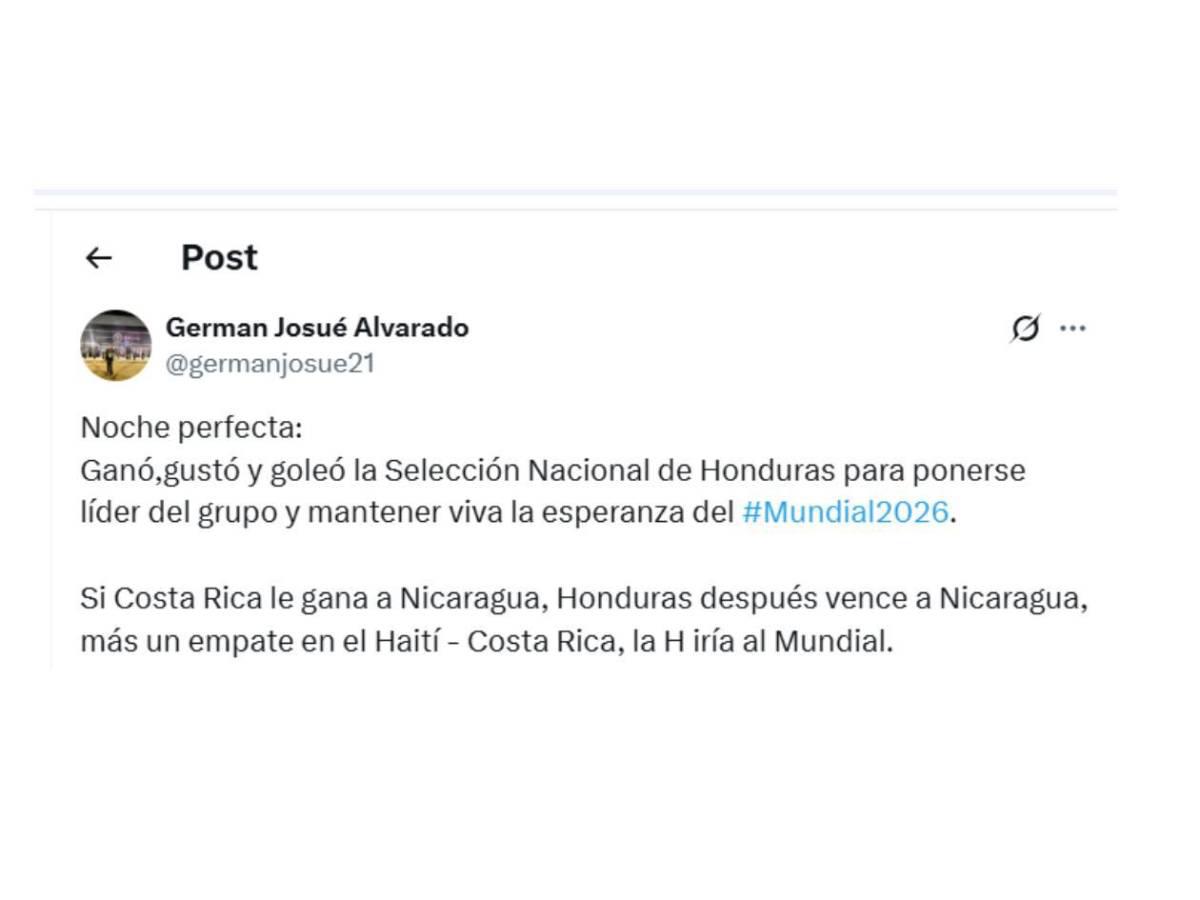This screenshot has width=1200, height=900.
Task: Click the Post title in the header
Action: coord(217,257)
